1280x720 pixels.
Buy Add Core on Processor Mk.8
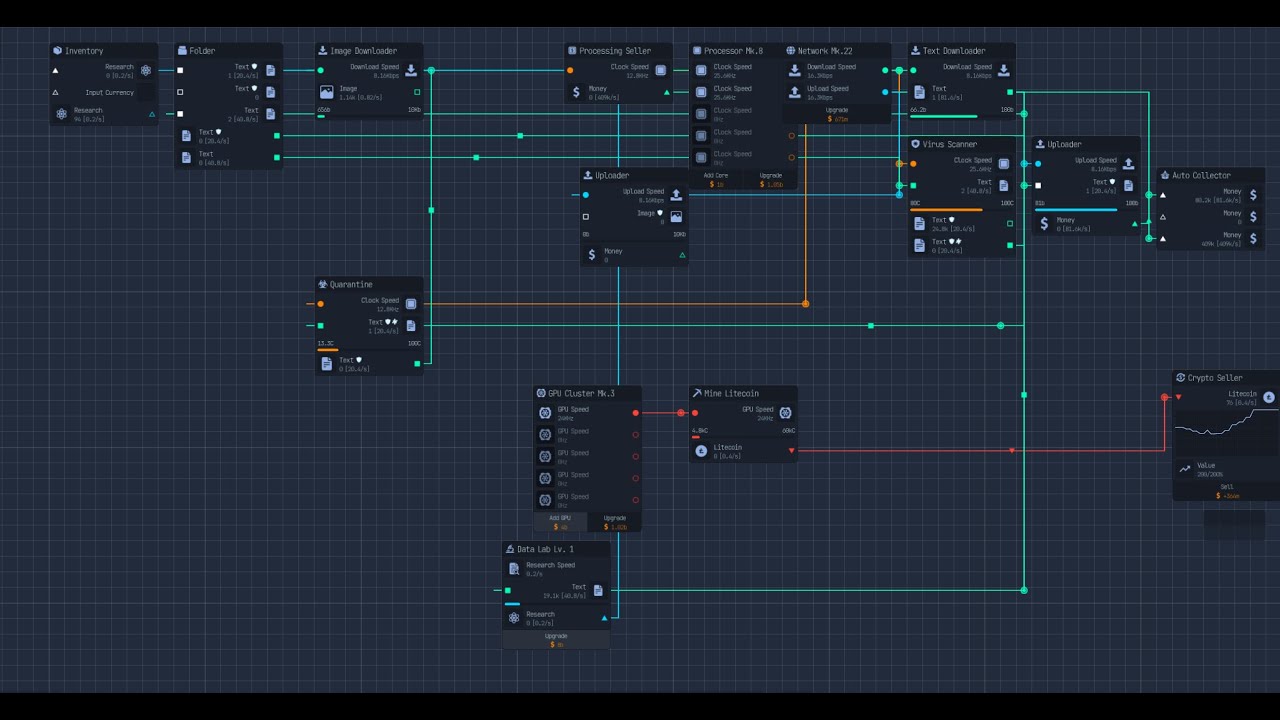pos(716,180)
